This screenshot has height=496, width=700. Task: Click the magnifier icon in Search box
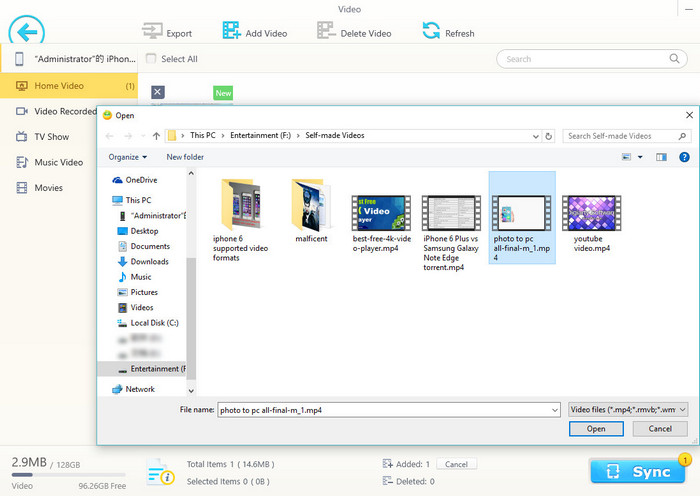[674, 58]
